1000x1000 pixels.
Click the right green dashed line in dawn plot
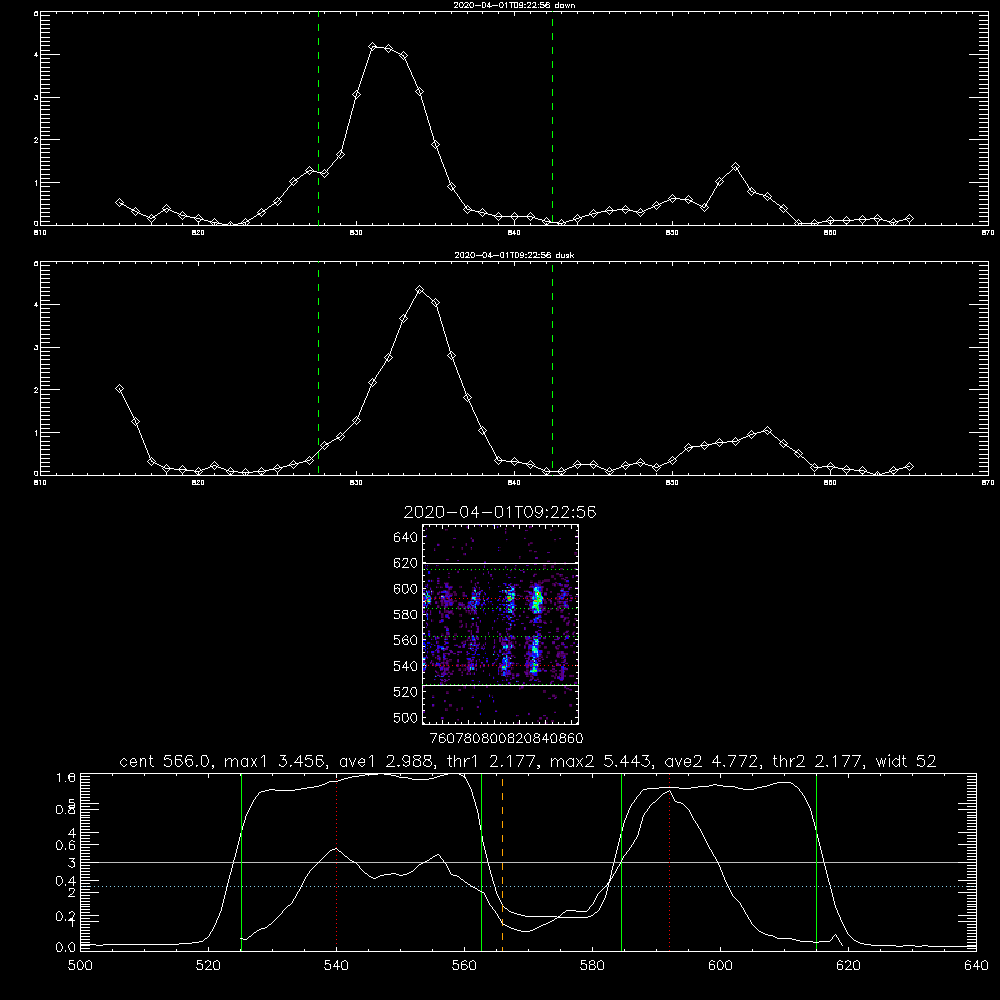click(552, 118)
